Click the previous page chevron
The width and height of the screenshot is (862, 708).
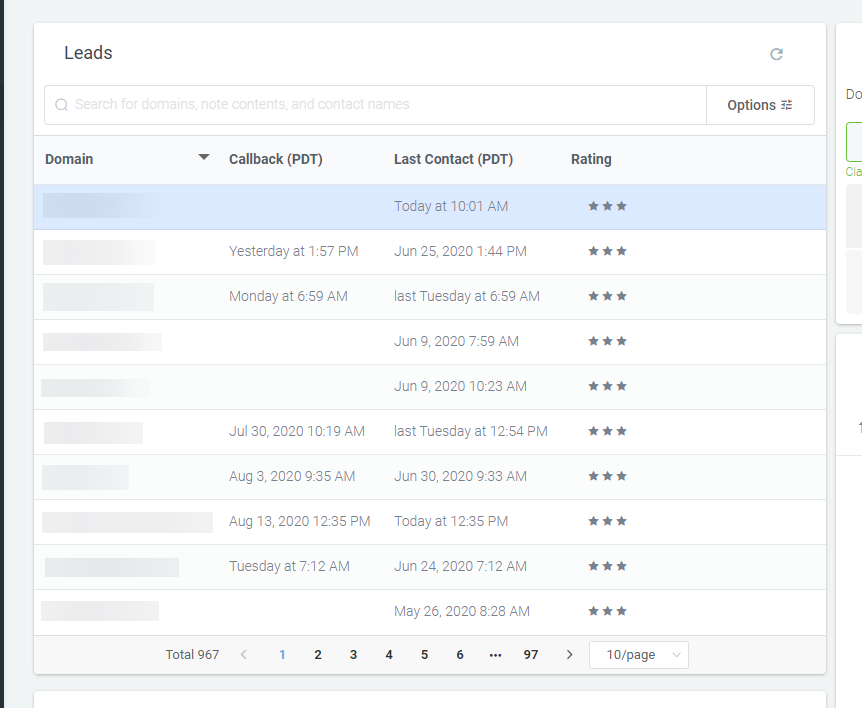click(243, 654)
